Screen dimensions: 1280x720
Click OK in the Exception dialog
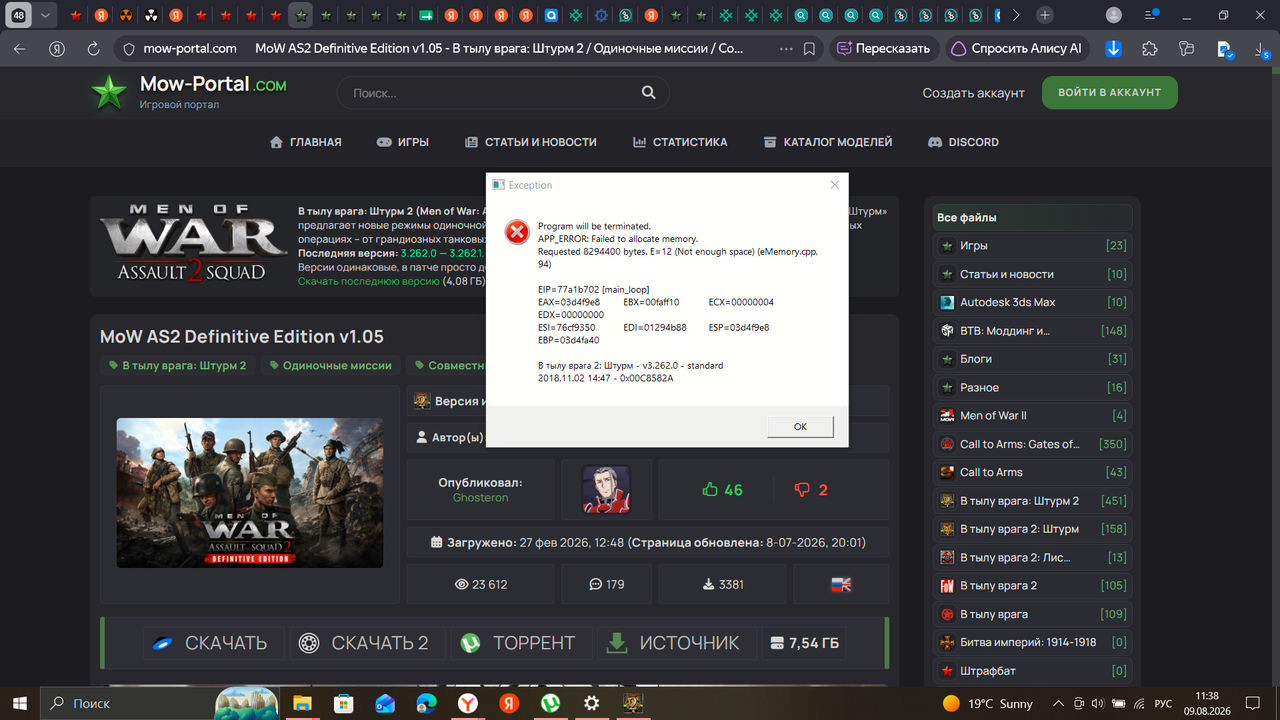pyautogui.click(x=800, y=426)
